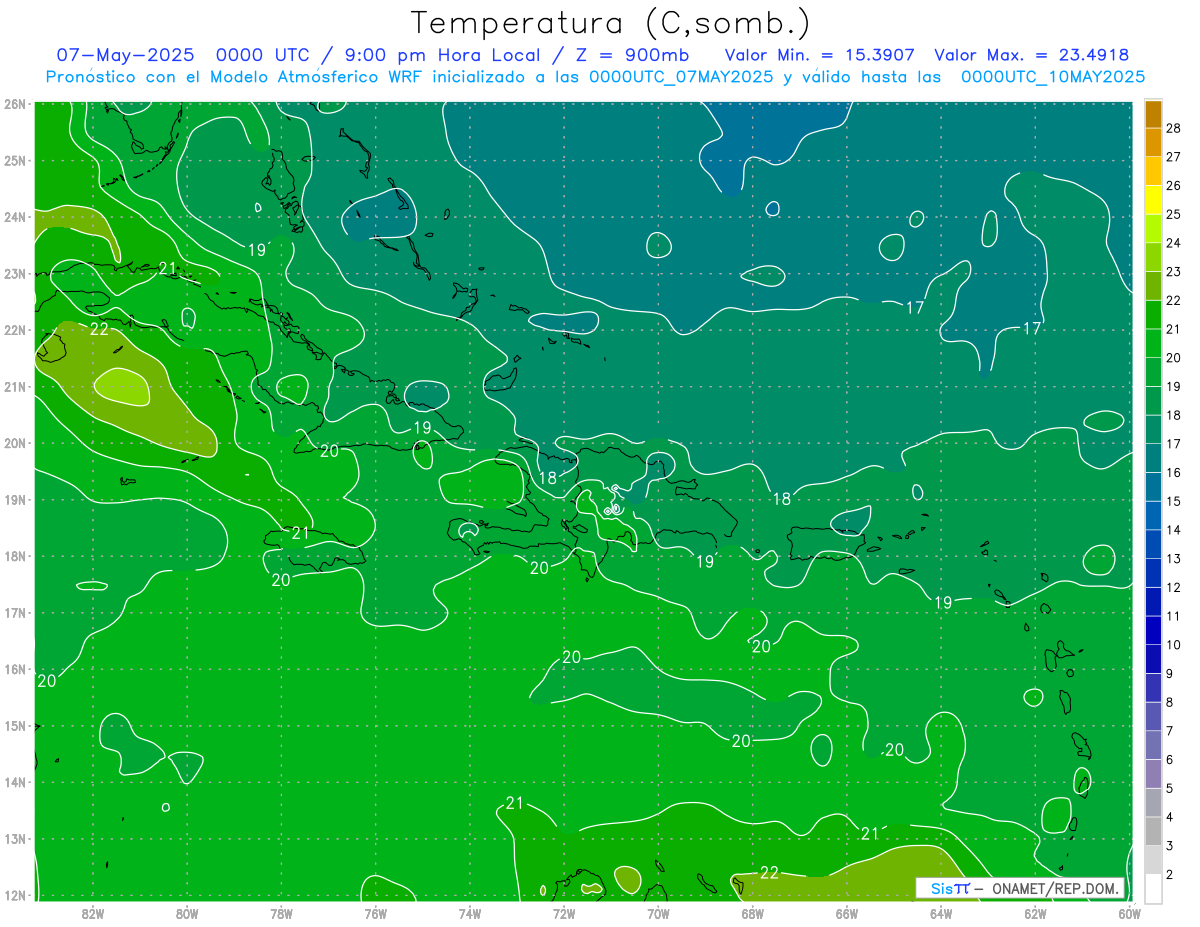Click the title "Temperatura (C,somb.)"
The width and height of the screenshot is (1200, 927).
click(610, 24)
